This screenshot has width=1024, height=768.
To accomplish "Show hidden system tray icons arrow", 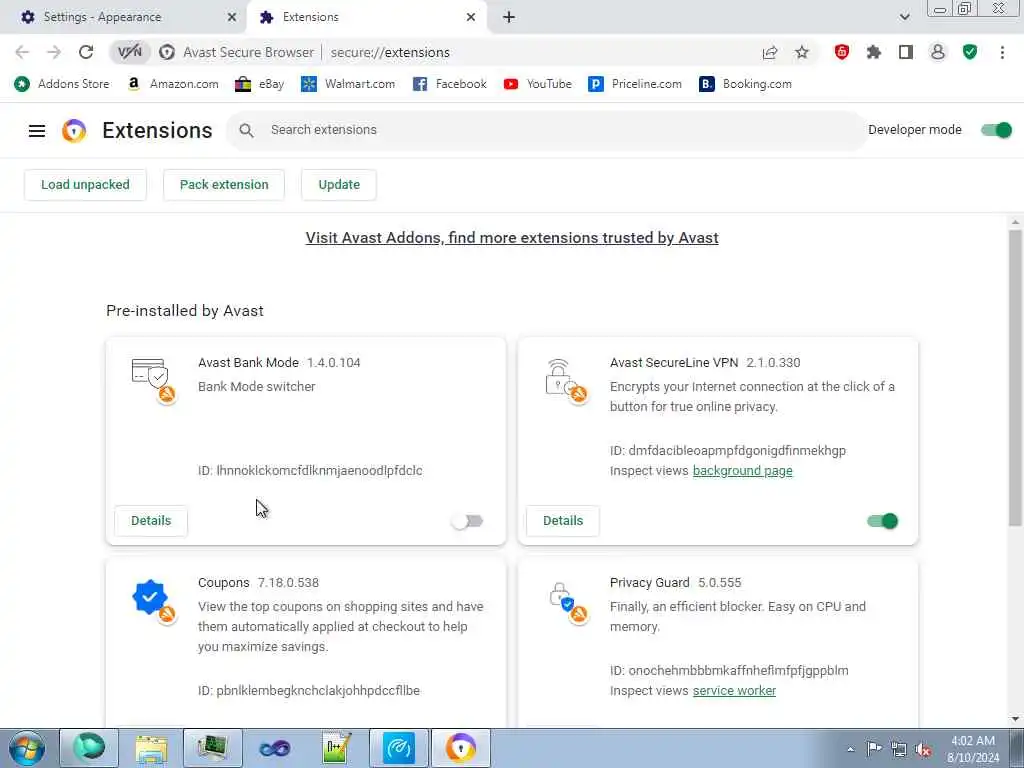I will [x=850, y=749].
